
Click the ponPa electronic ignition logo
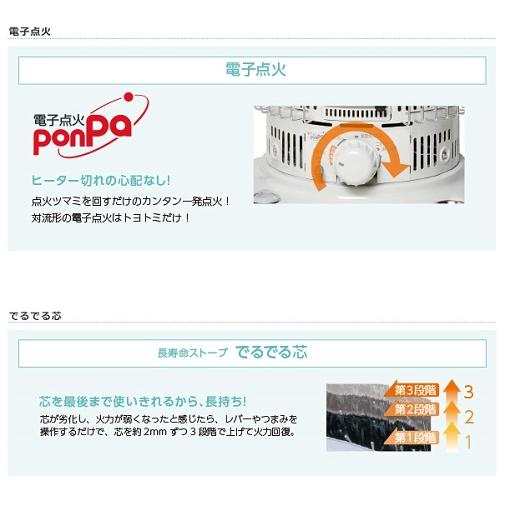pos(91,125)
